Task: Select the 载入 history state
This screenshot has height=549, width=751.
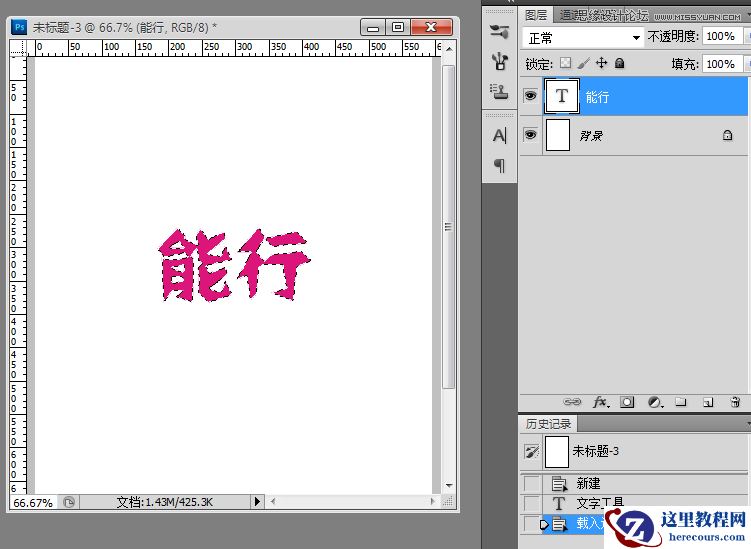Action: coord(575,524)
